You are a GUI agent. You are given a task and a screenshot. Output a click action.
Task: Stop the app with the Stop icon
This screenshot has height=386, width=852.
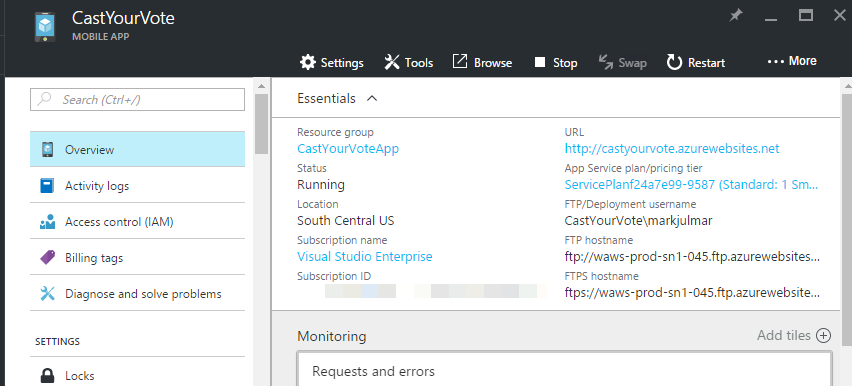coord(540,63)
